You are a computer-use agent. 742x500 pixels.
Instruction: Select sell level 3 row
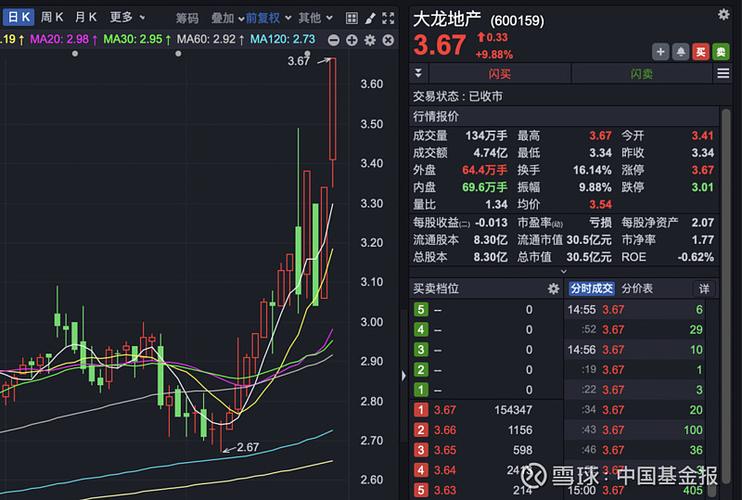[x=487, y=350]
